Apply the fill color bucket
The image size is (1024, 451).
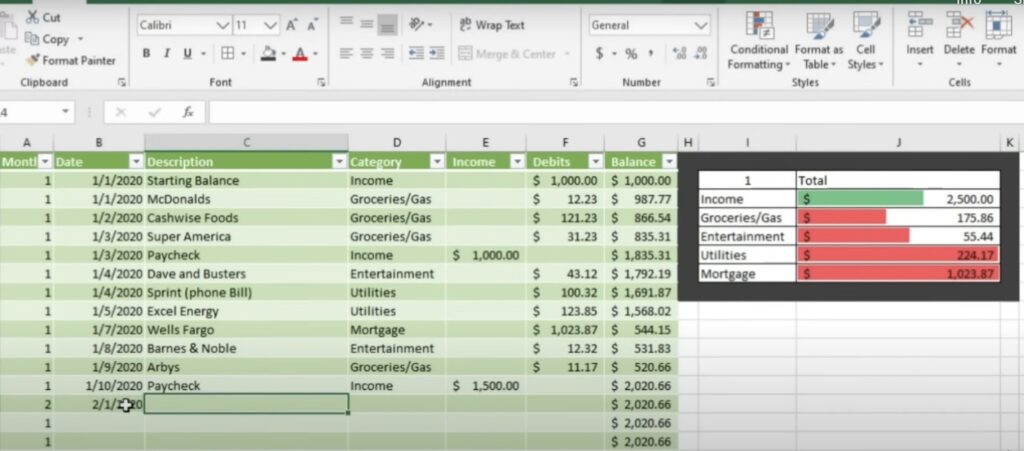pos(268,54)
